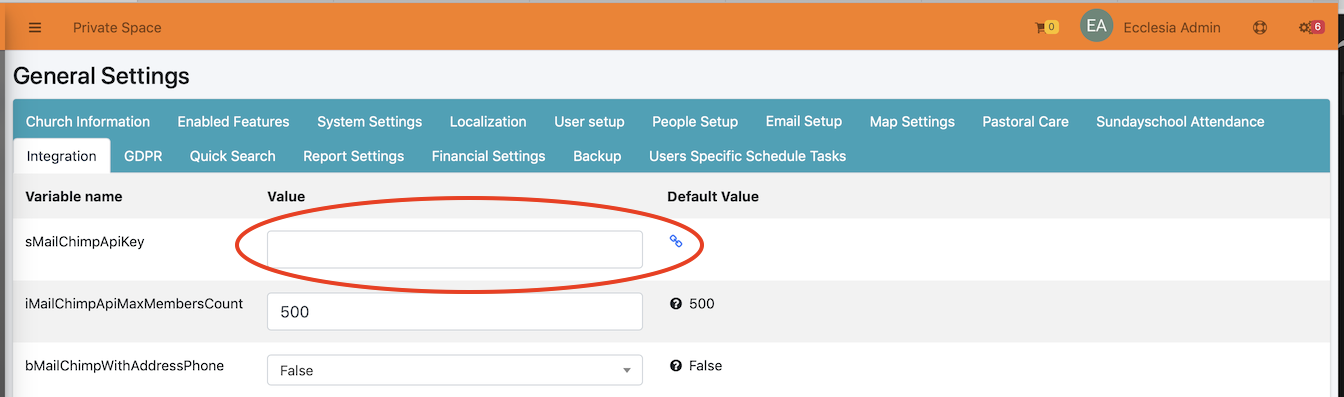Screen dimensions: 1344x397
Task: Open the shopping cart icon
Action: [1046, 28]
